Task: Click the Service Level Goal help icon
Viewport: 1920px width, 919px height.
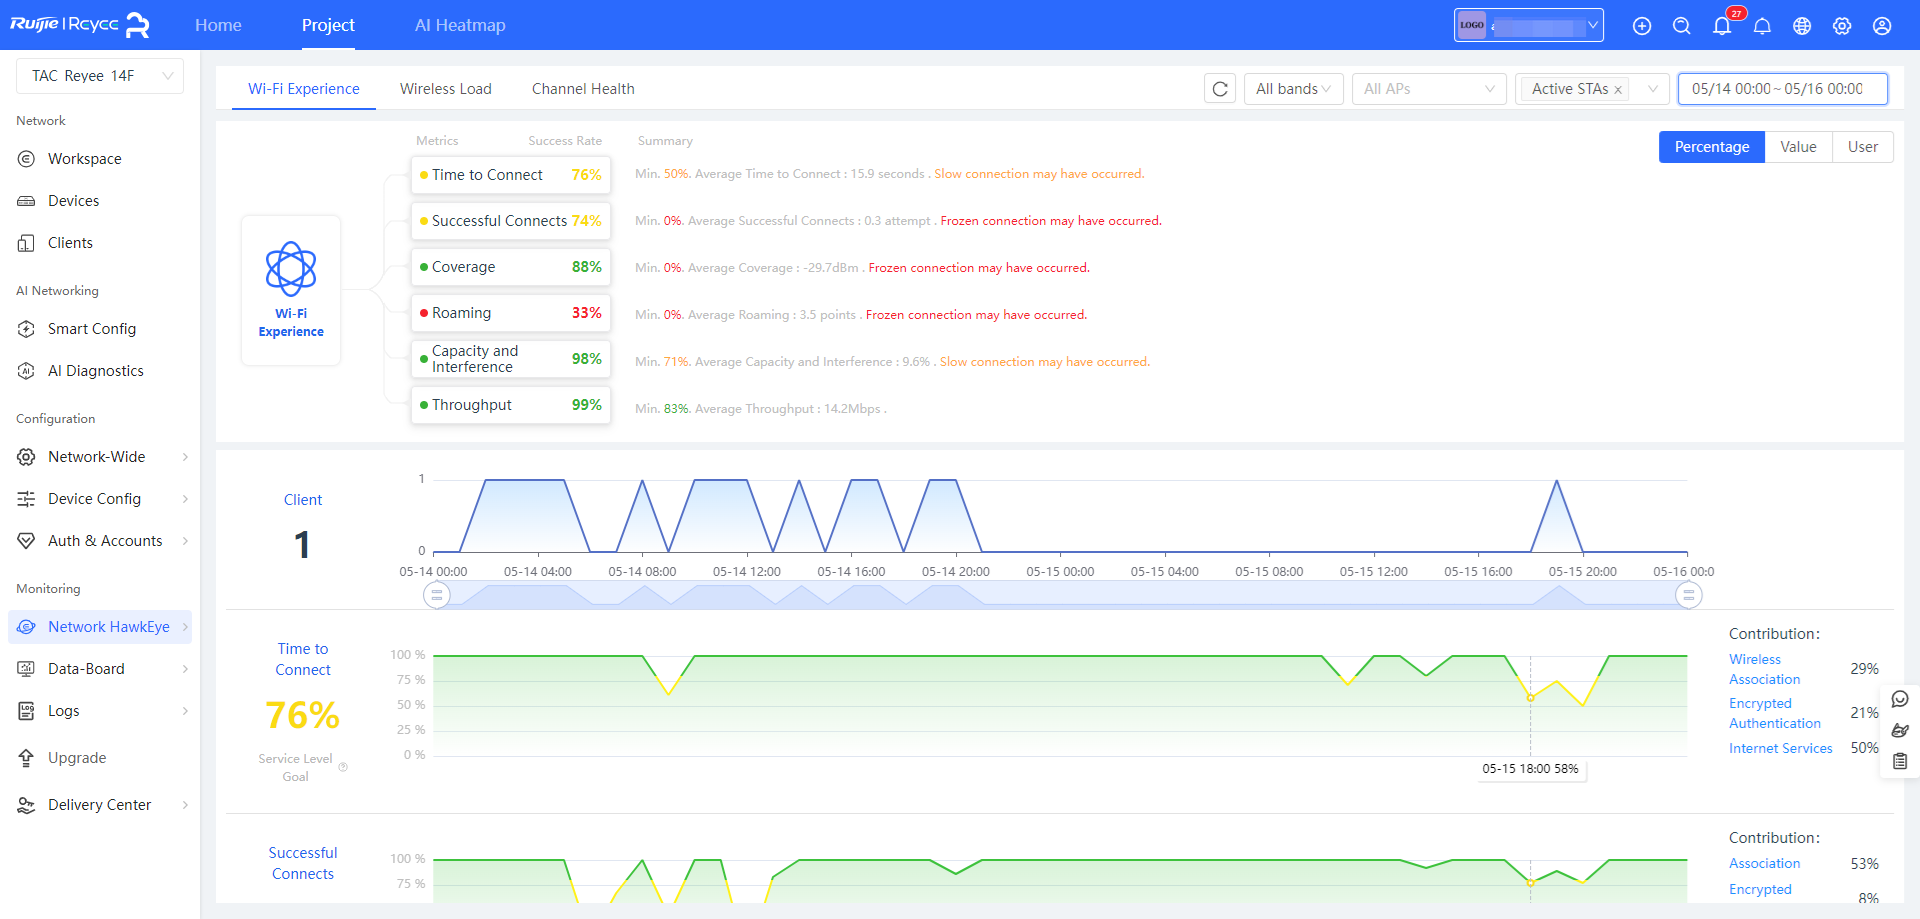Action: tap(343, 767)
